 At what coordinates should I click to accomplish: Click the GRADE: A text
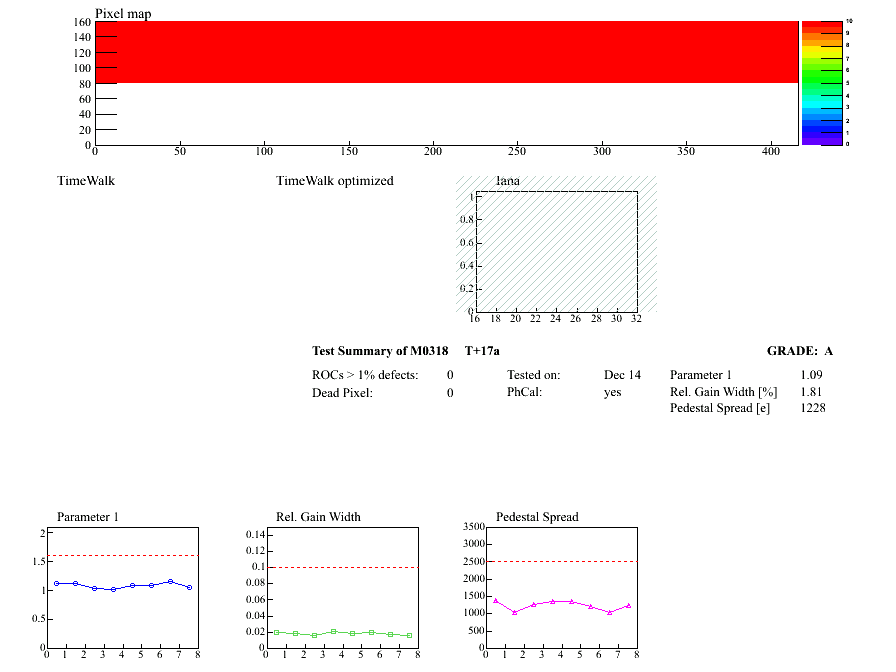pyautogui.click(x=799, y=351)
